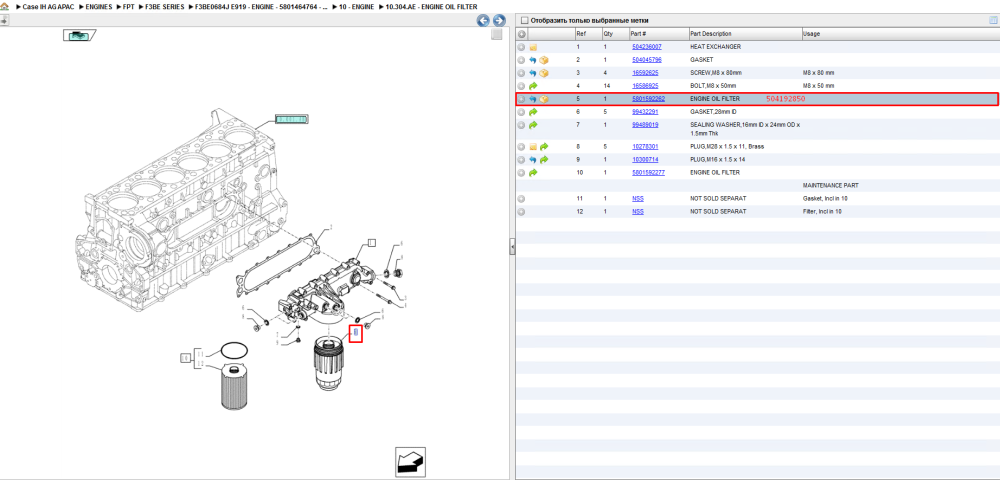Mark the SEALING WASHER row selector circle
The width and height of the screenshot is (1000, 480).
(522, 125)
